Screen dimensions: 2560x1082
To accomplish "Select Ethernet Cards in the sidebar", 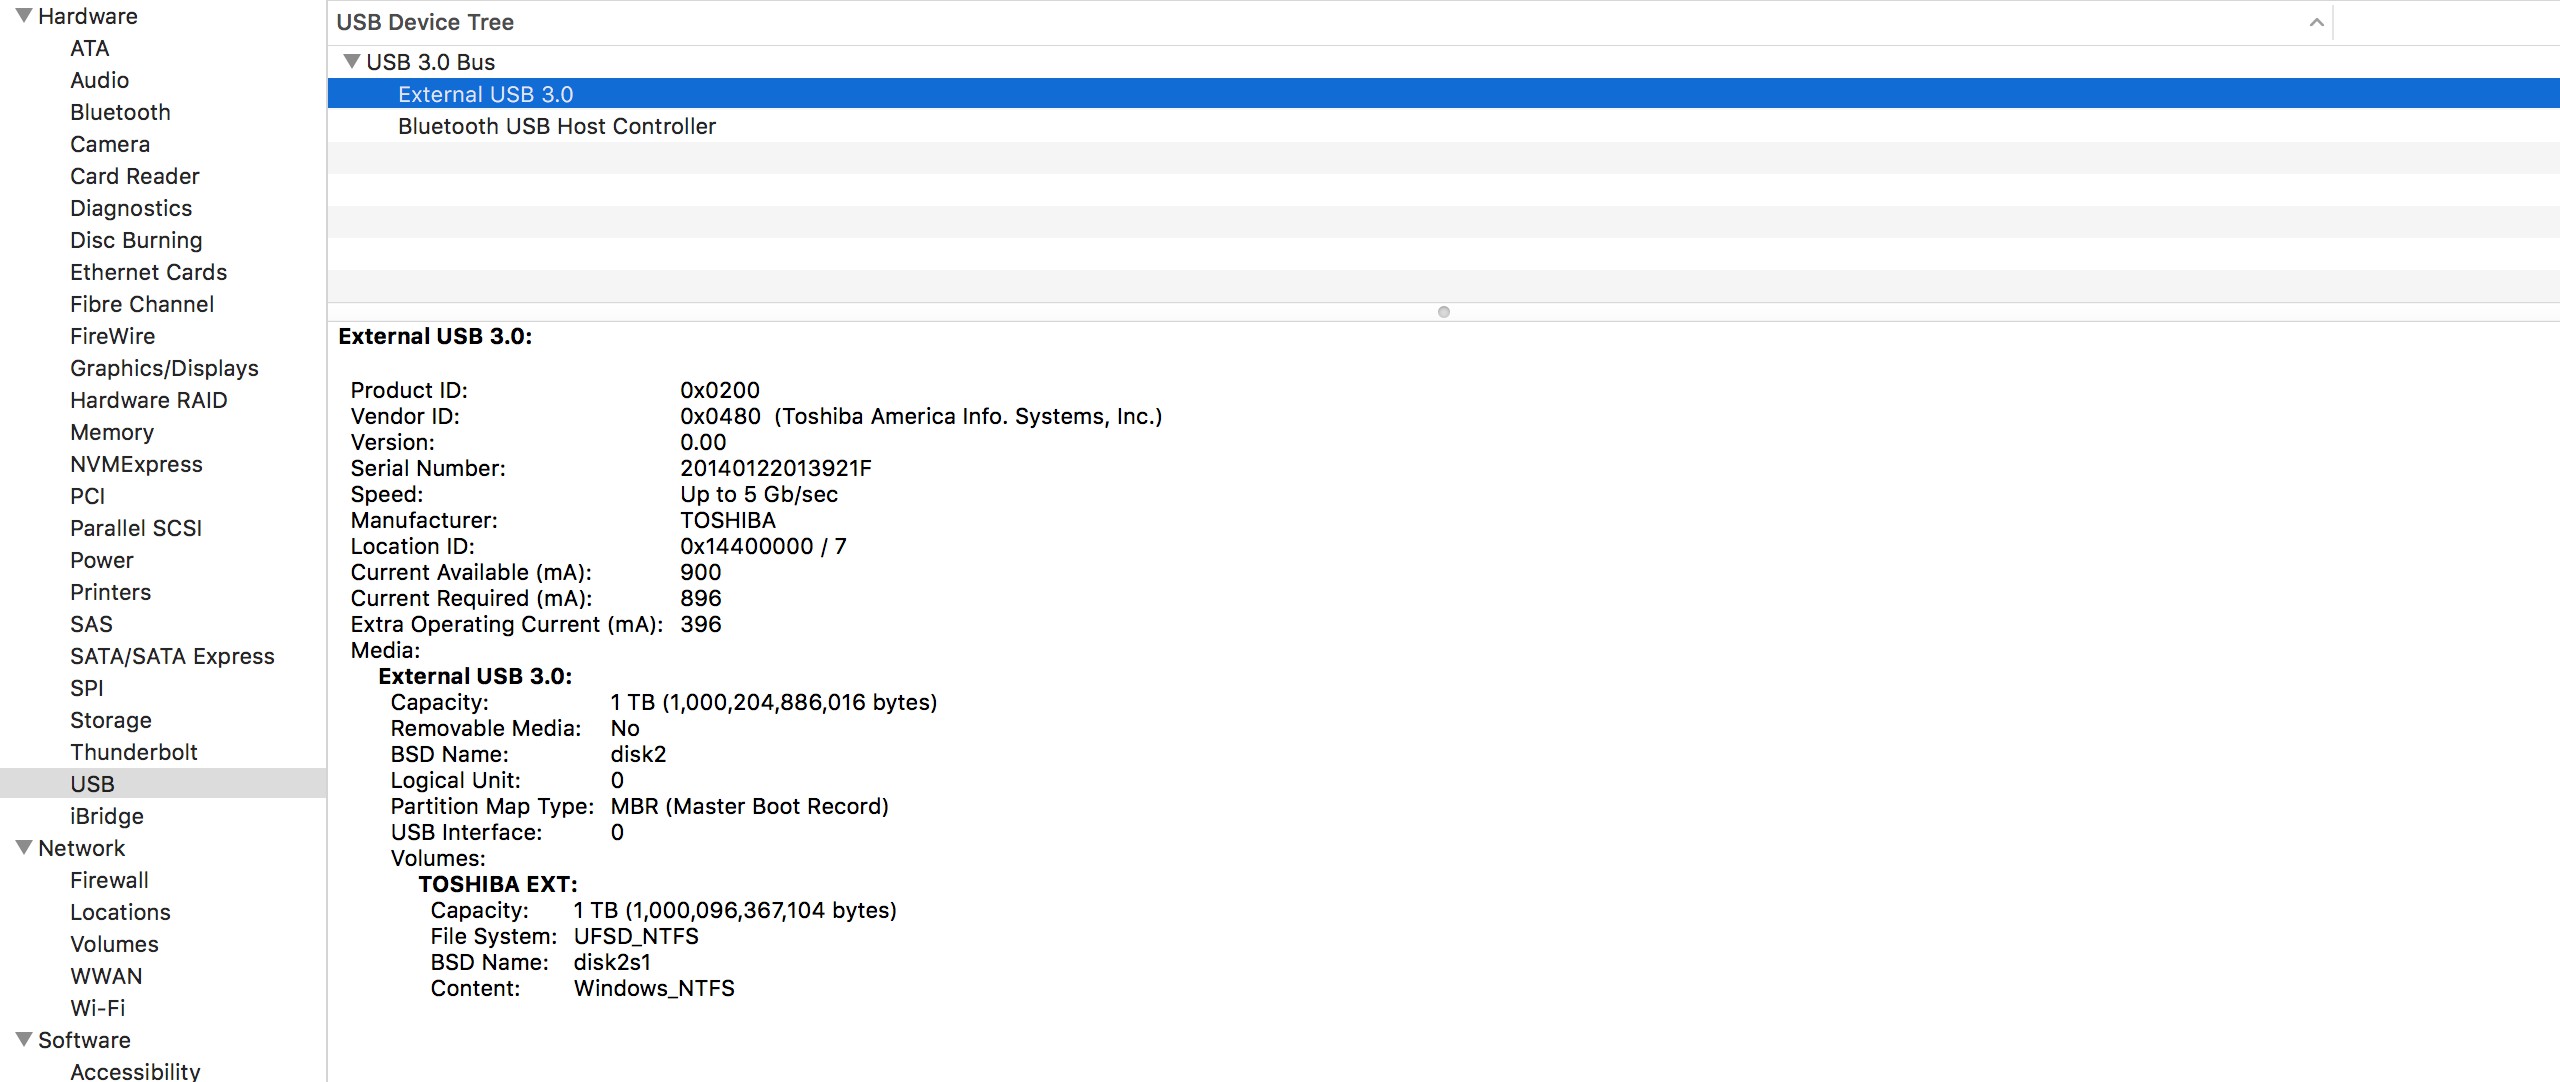I will 148,272.
